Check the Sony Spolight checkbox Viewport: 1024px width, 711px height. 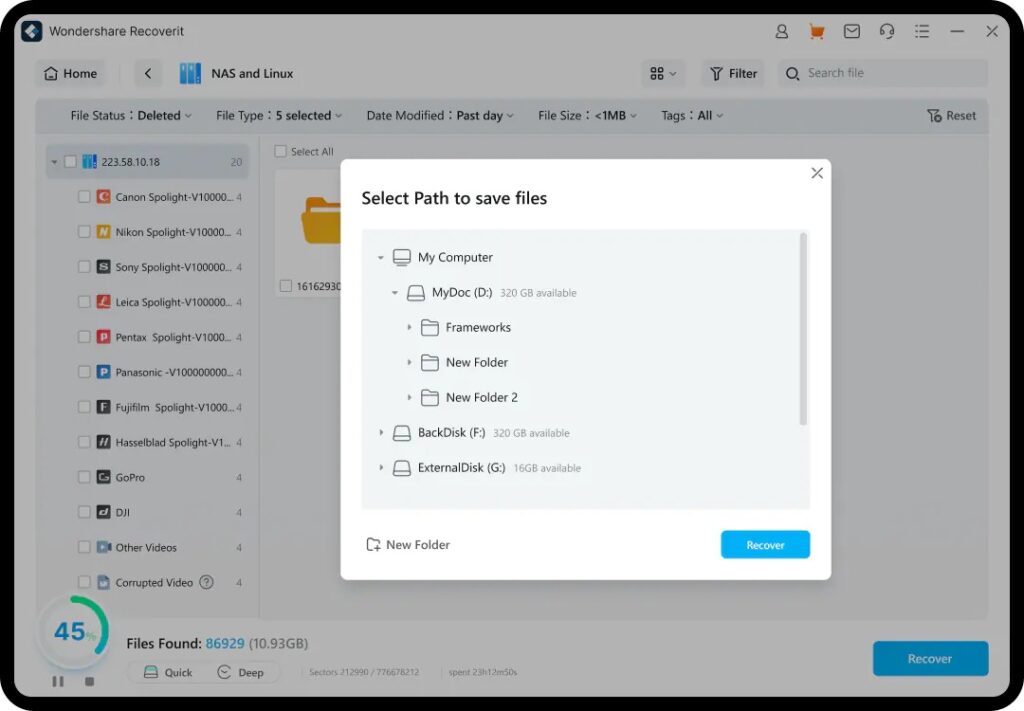coord(84,266)
